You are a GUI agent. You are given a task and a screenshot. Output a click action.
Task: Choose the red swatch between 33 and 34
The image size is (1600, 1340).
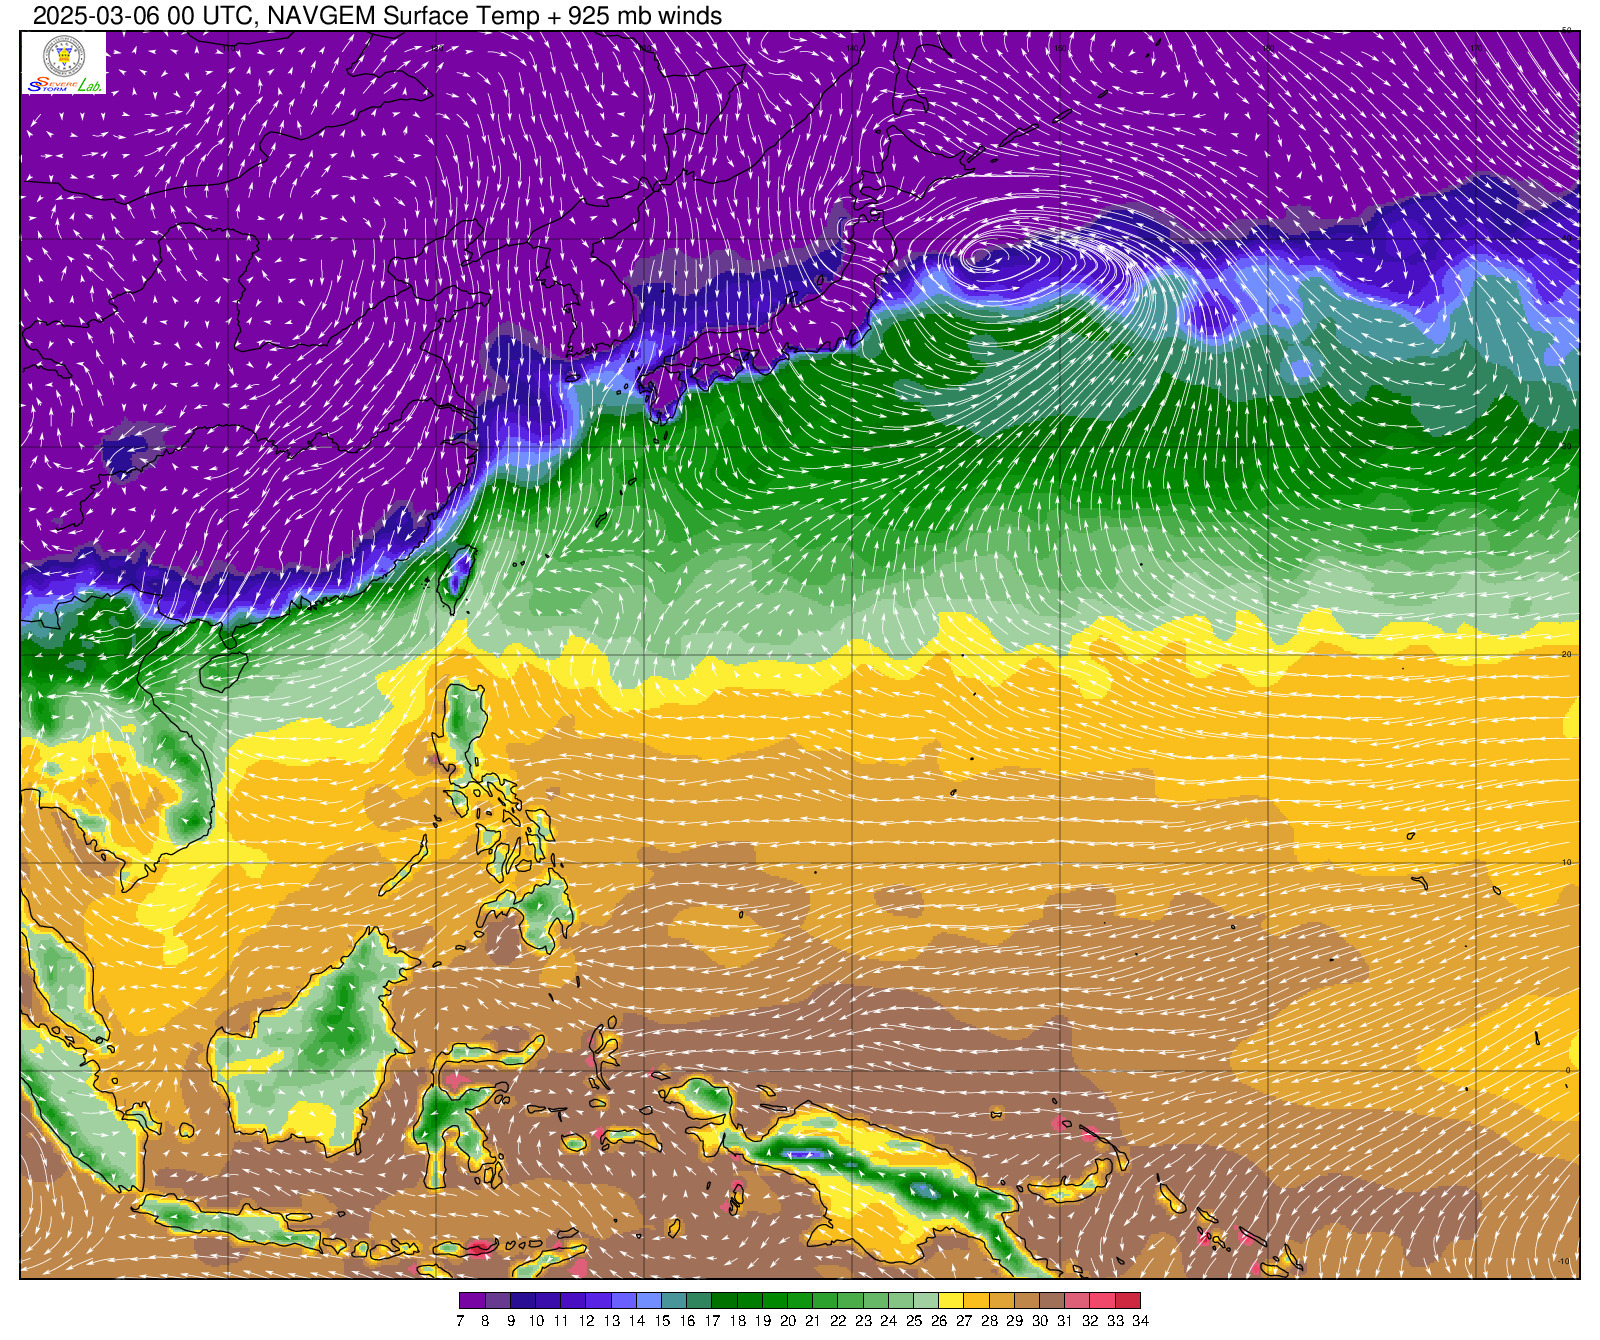coord(1128,1300)
